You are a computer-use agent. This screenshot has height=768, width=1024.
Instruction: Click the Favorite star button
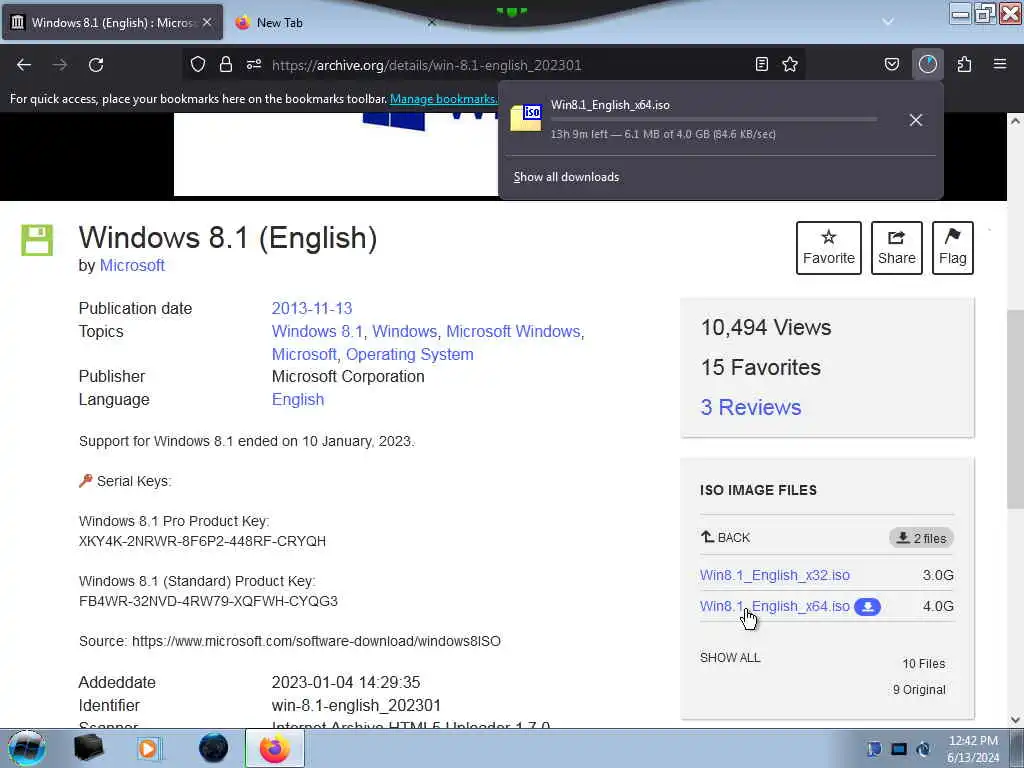[829, 248]
